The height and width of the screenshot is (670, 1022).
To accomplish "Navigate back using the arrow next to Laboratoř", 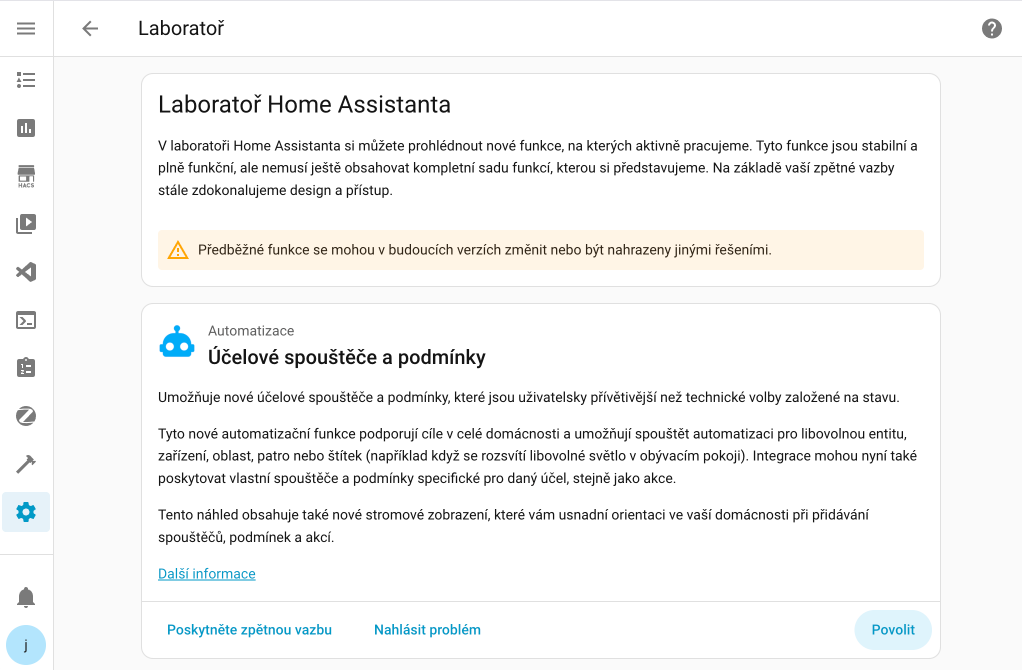I will [89, 28].
